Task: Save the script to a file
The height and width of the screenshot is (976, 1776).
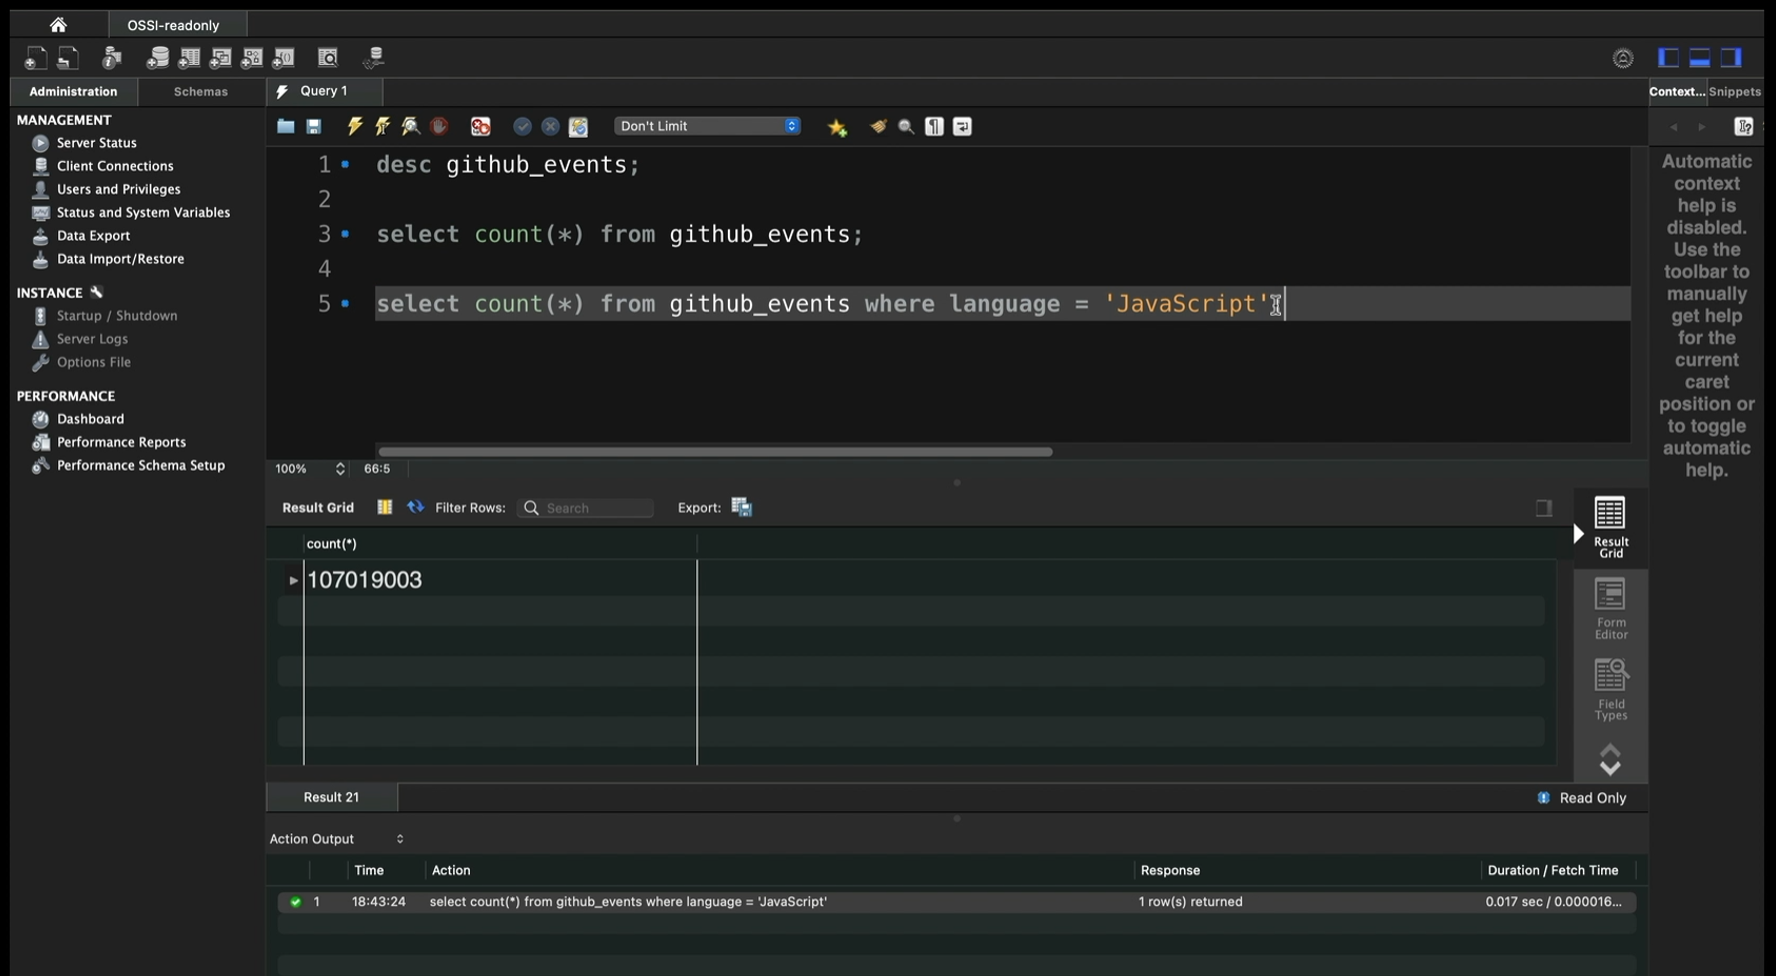Action: [314, 126]
